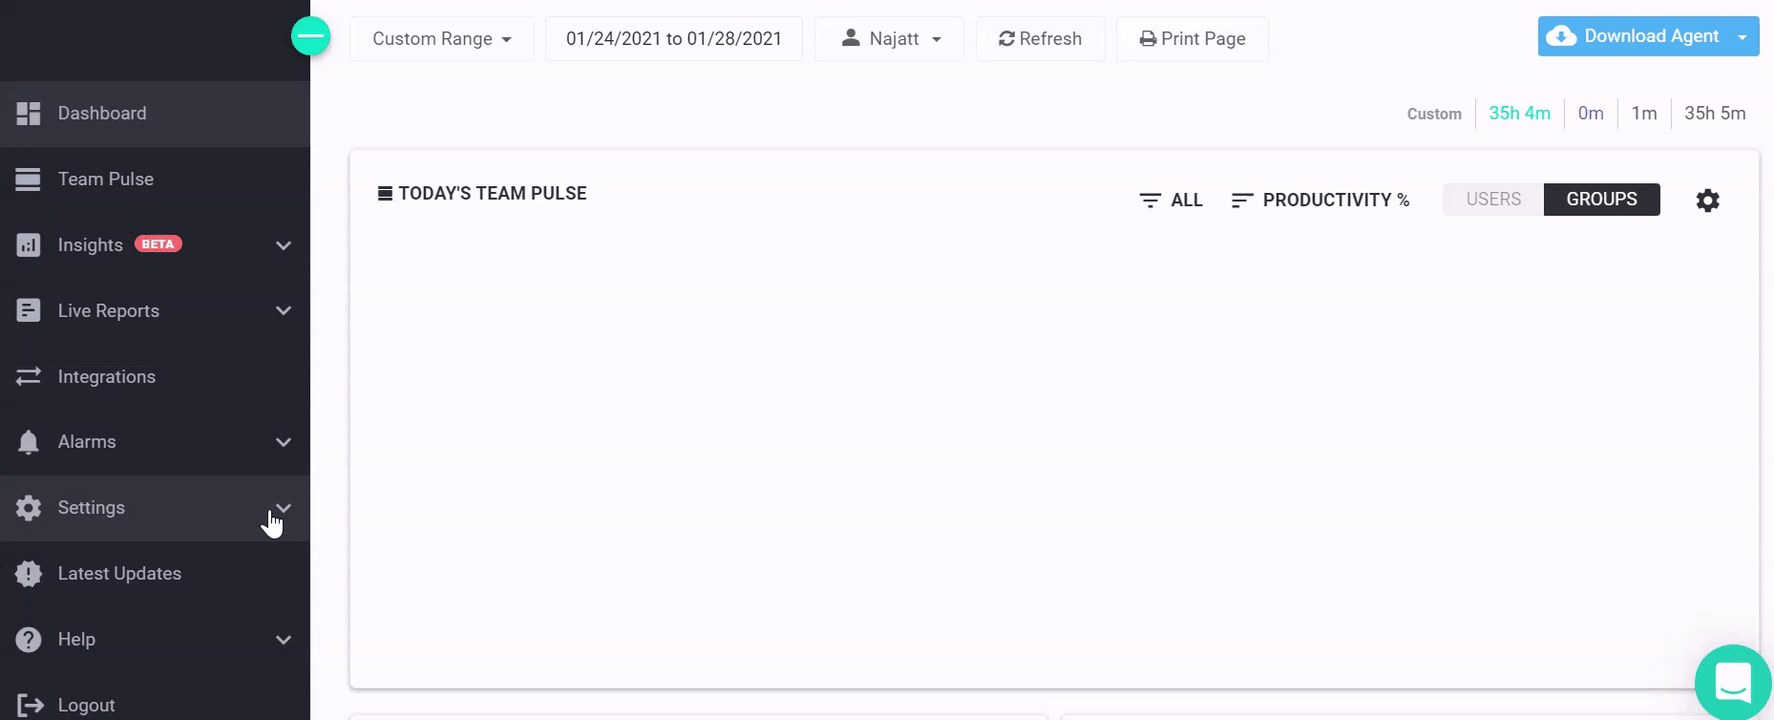Screen dimensions: 1774x720
Task: Switch Team Pulse view to USERS
Action: click(x=1493, y=199)
